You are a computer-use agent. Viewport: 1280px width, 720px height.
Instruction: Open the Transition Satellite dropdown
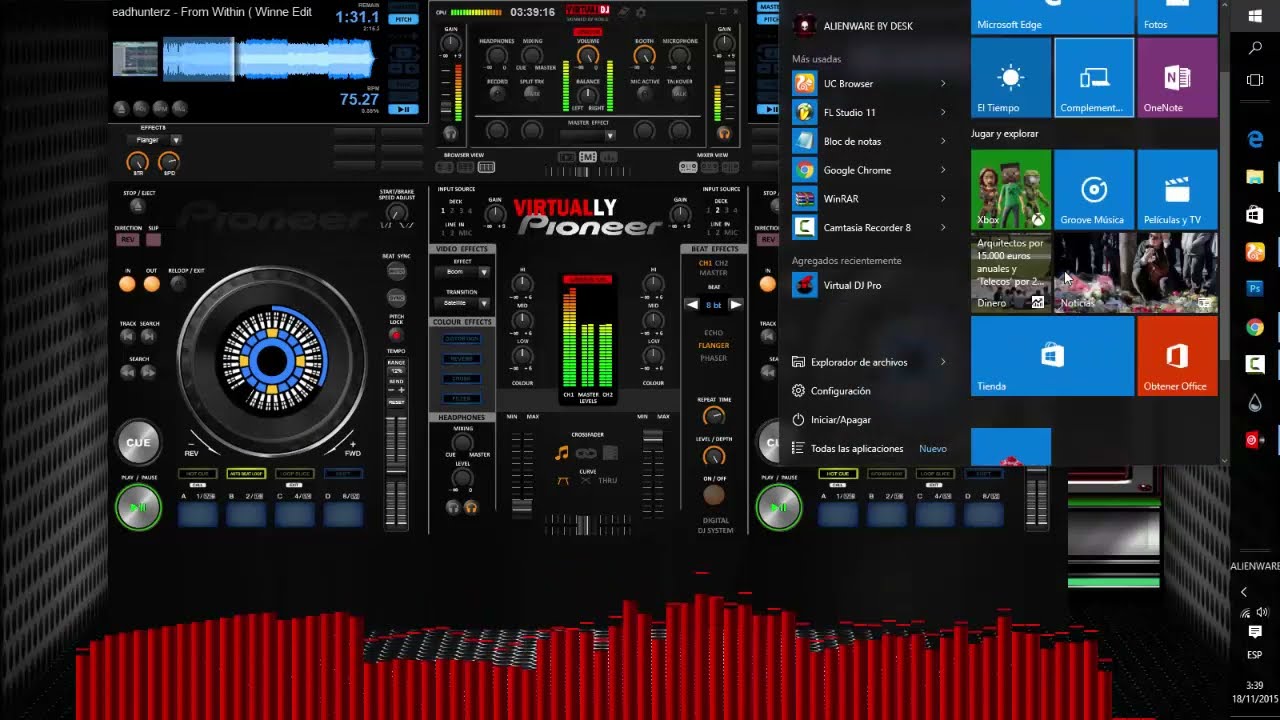tap(484, 303)
